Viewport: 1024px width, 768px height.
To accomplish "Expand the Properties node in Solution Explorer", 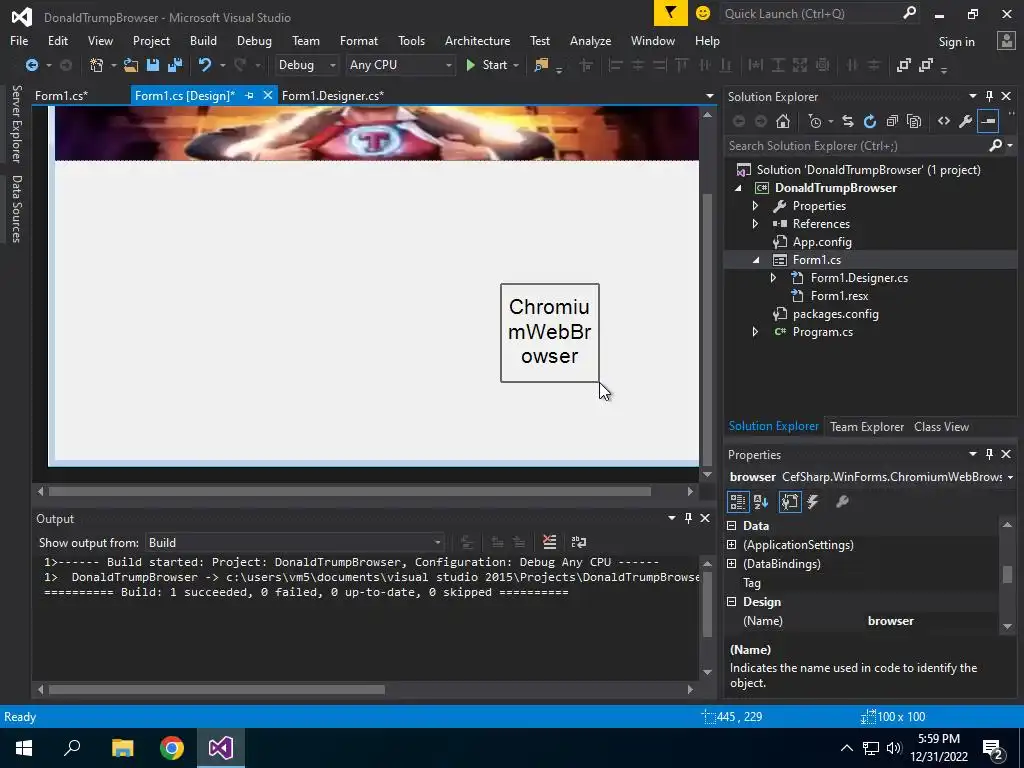I will click(755, 206).
